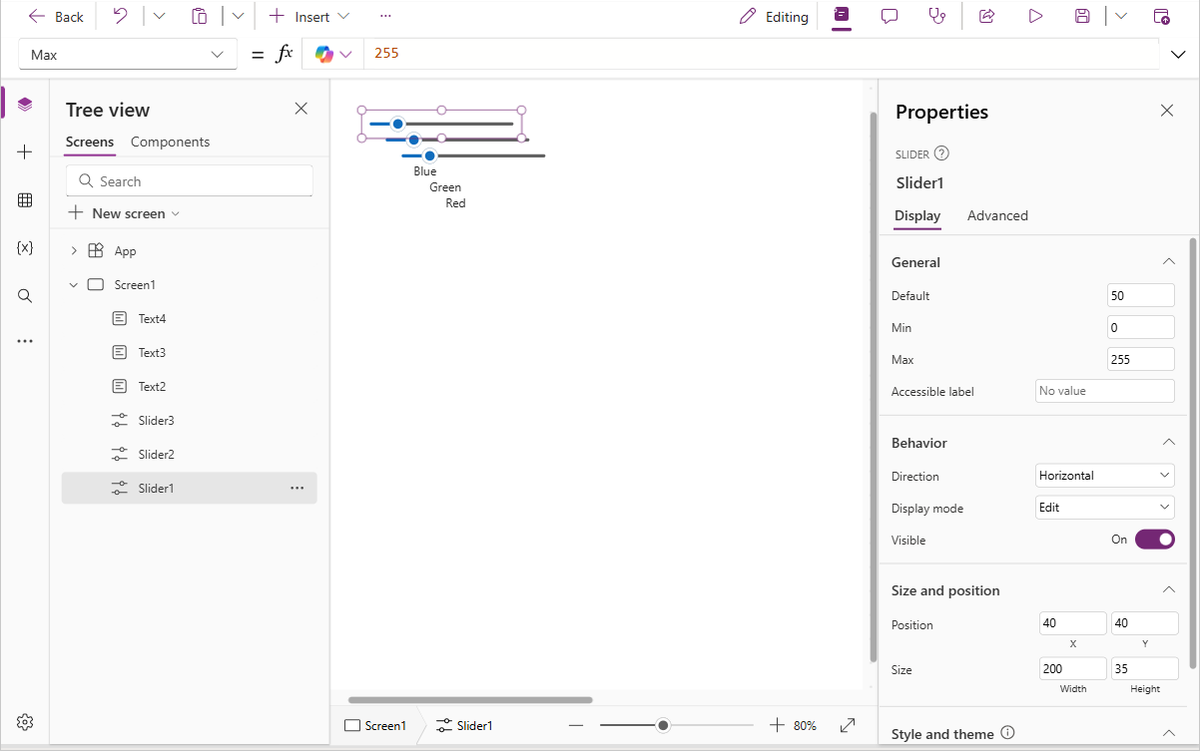Image resolution: width=1200 pixels, height=751 pixels.
Task: Open the Settings gear icon
Action: click(25, 722)
